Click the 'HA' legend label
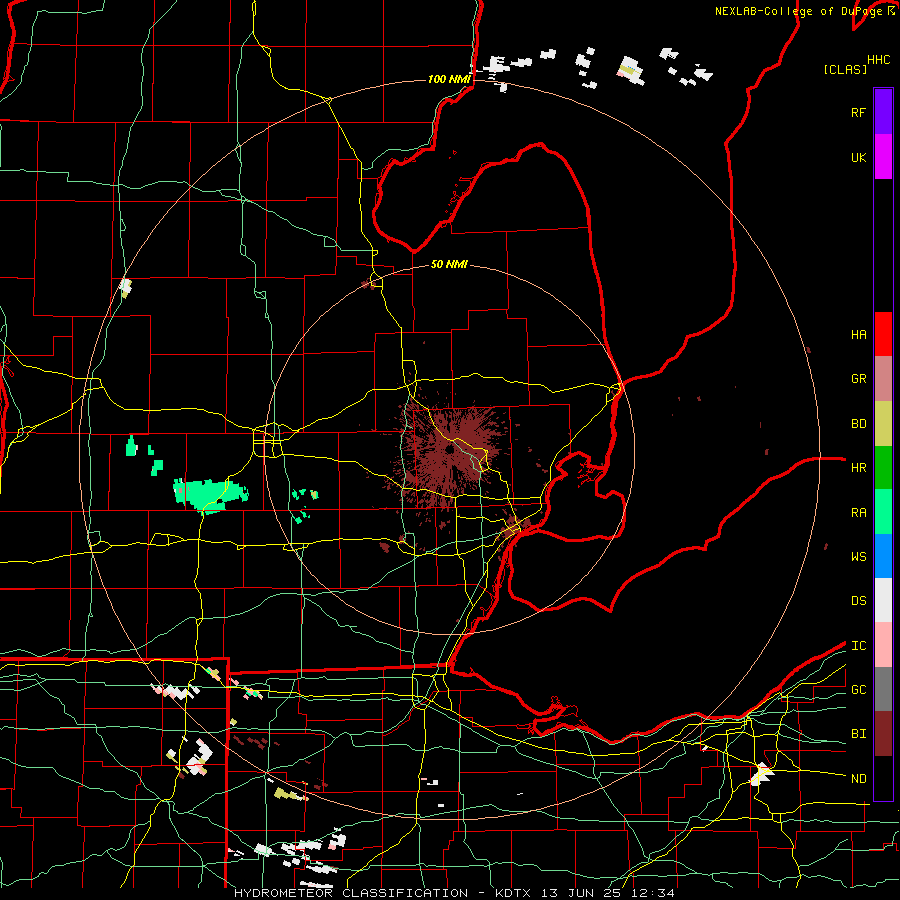900x900 pixels. point(858,334)
